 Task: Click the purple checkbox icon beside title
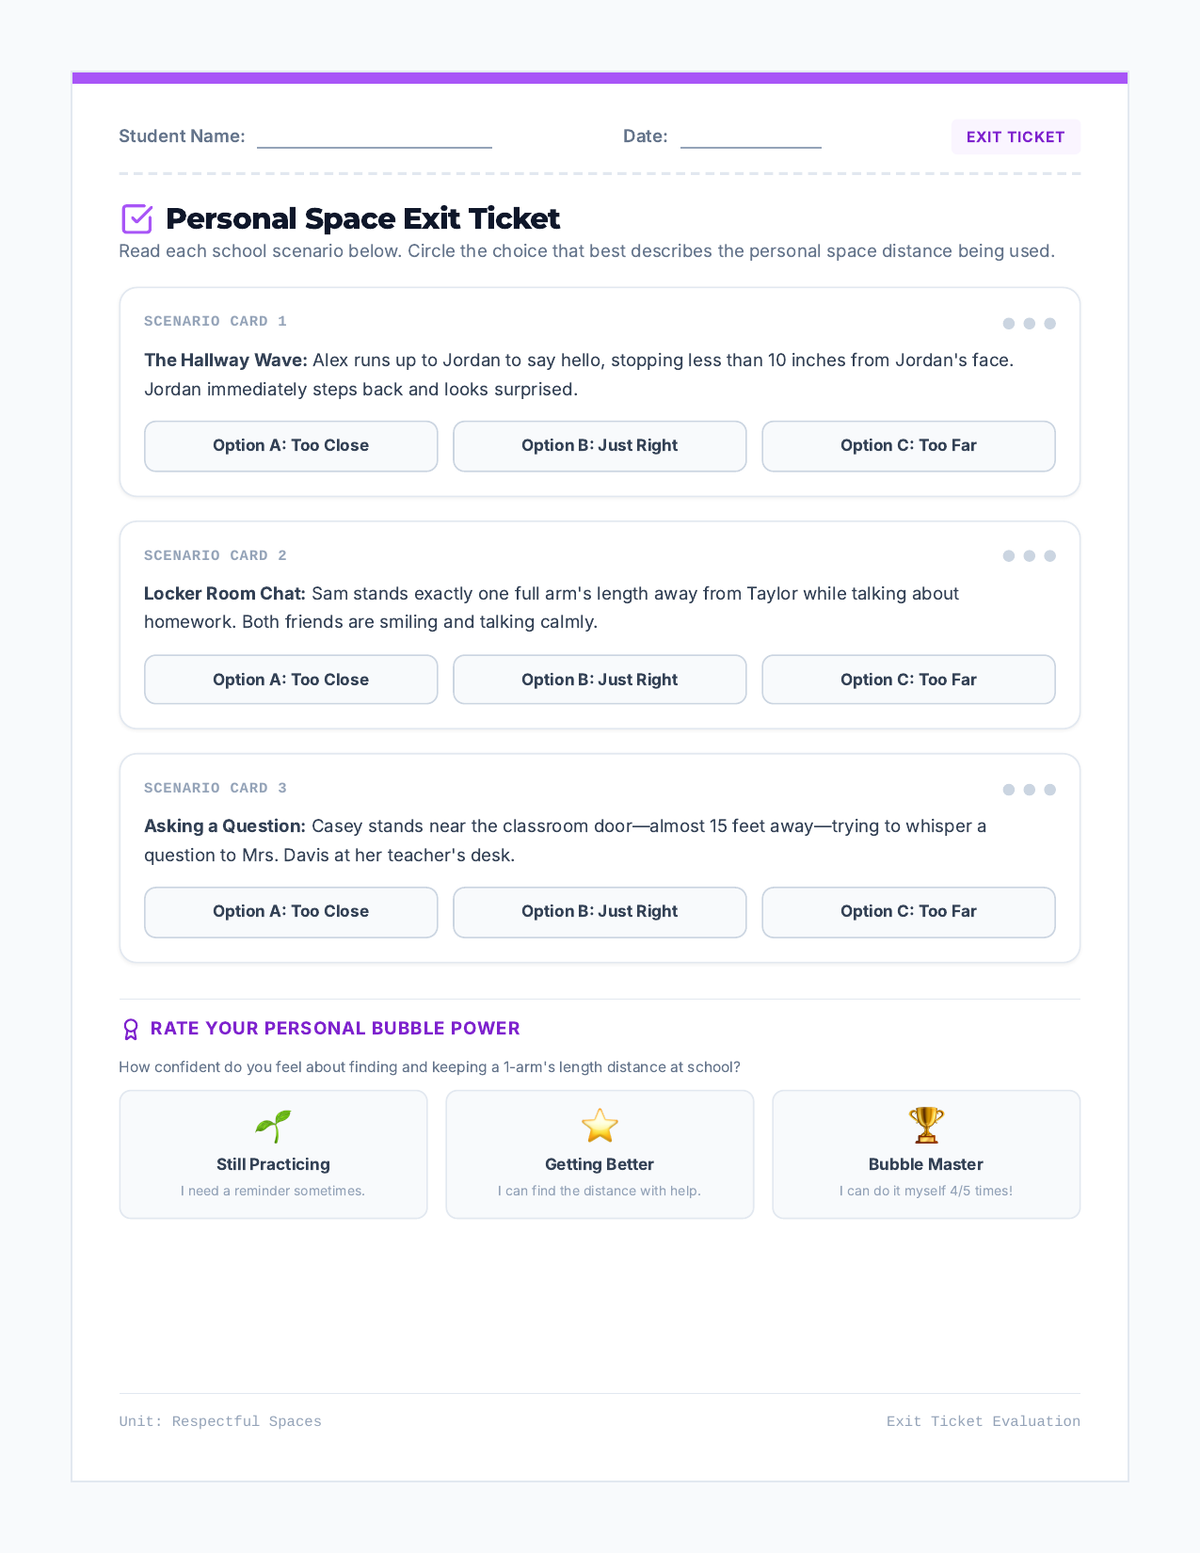tap(137, 218)
